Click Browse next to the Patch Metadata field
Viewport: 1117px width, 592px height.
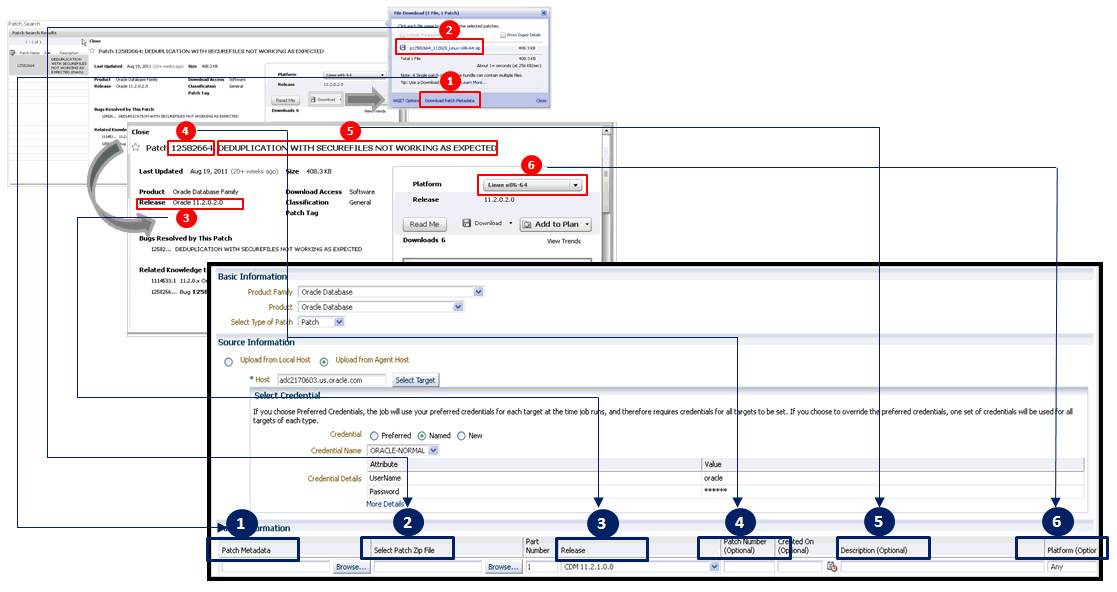[351, 567]
